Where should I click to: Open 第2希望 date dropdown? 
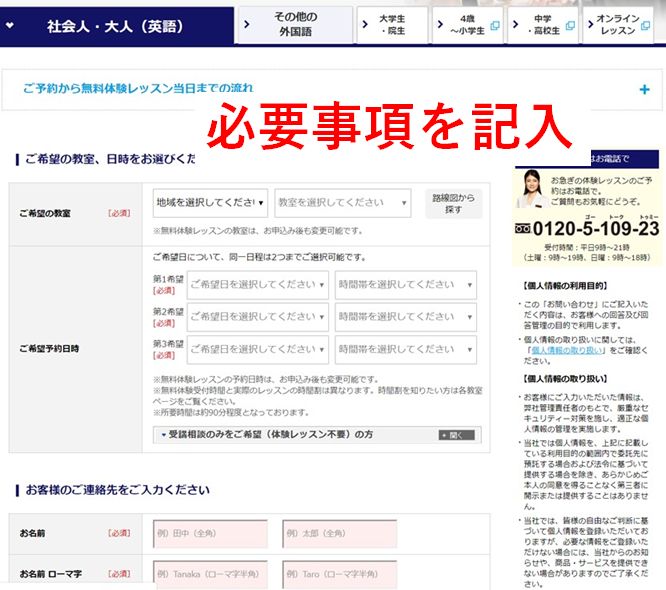257,317
